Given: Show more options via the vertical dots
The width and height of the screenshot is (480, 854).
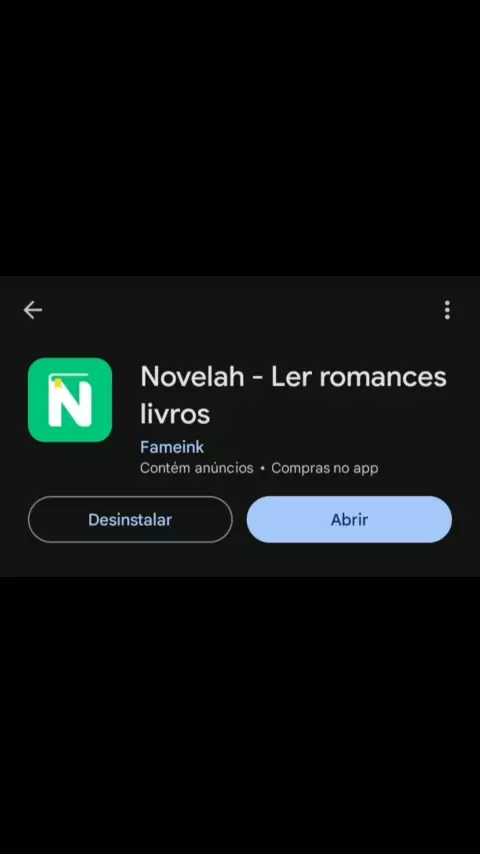Looking at the screenshot, I should 447,310.
